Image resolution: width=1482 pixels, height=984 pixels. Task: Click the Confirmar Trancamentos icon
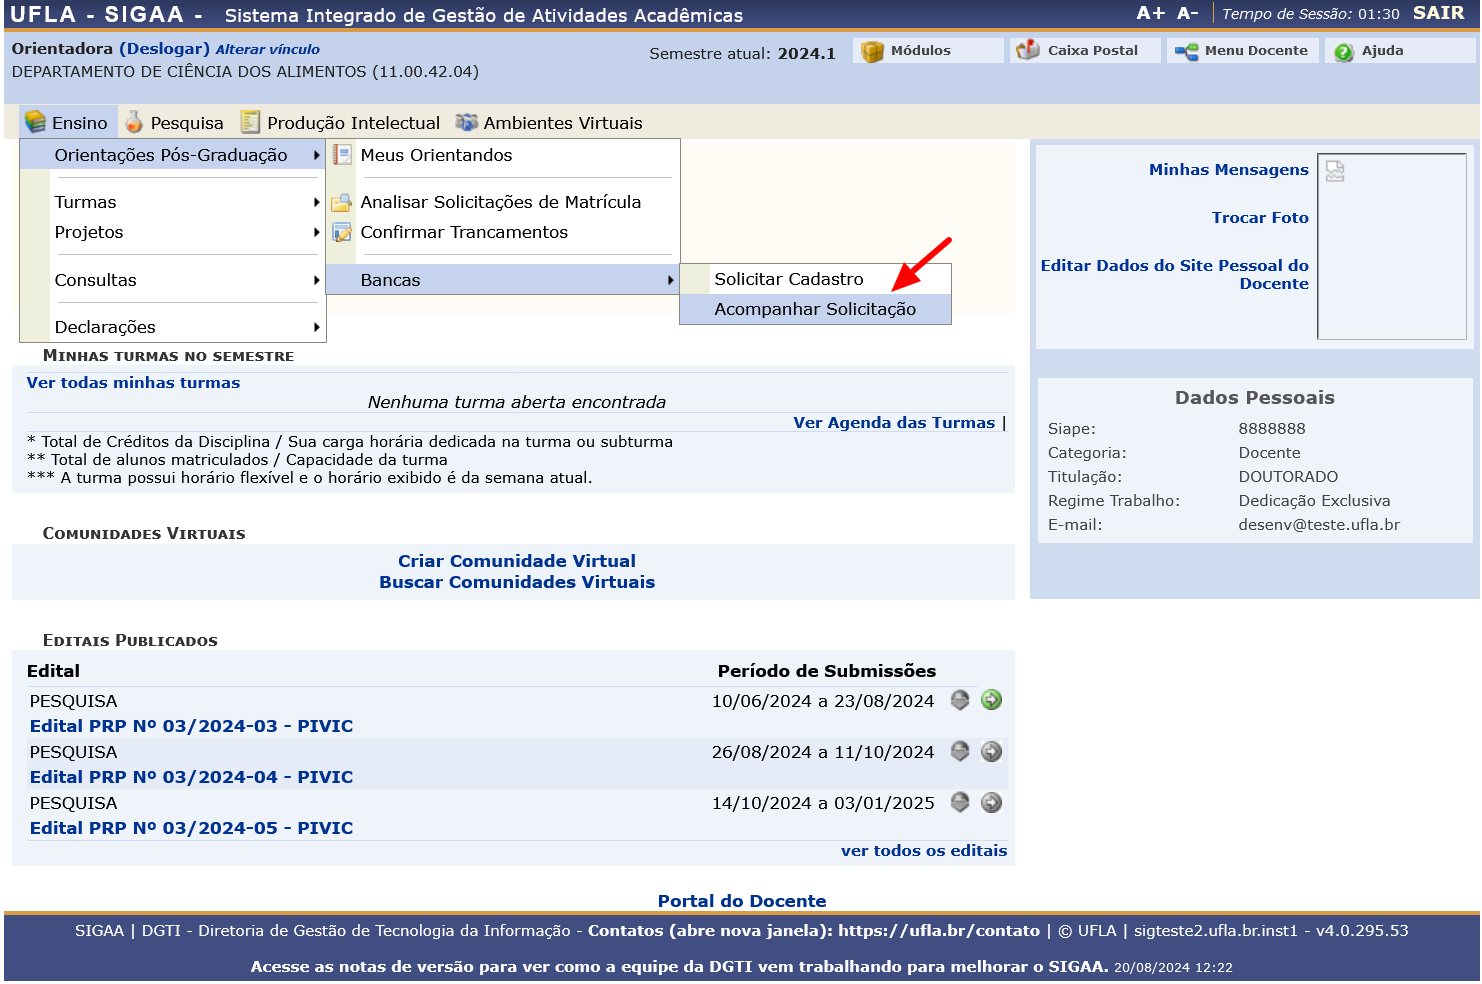click(x=342, y=233)
